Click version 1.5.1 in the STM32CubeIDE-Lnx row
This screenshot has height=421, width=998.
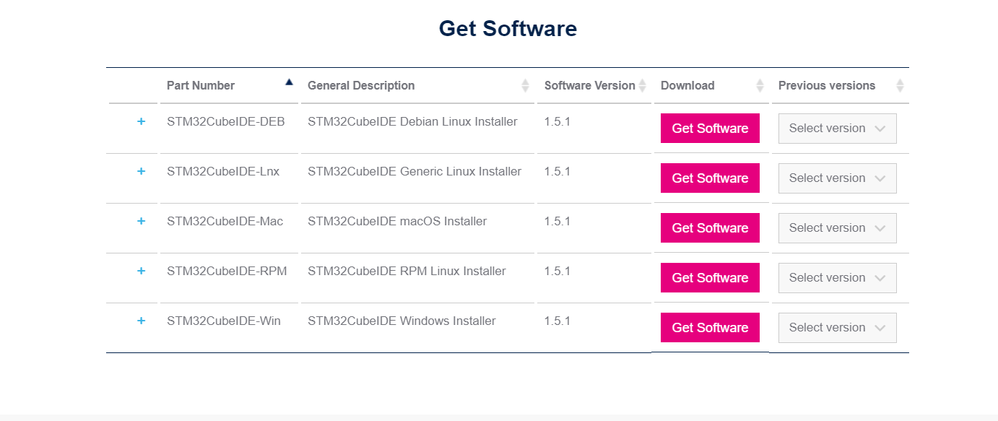557,171
